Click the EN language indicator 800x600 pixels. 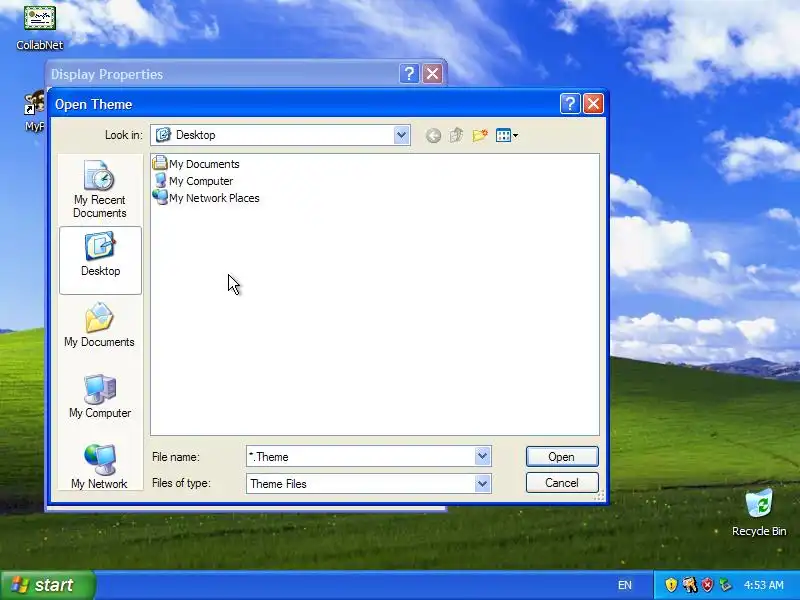(x=624, y=585)
